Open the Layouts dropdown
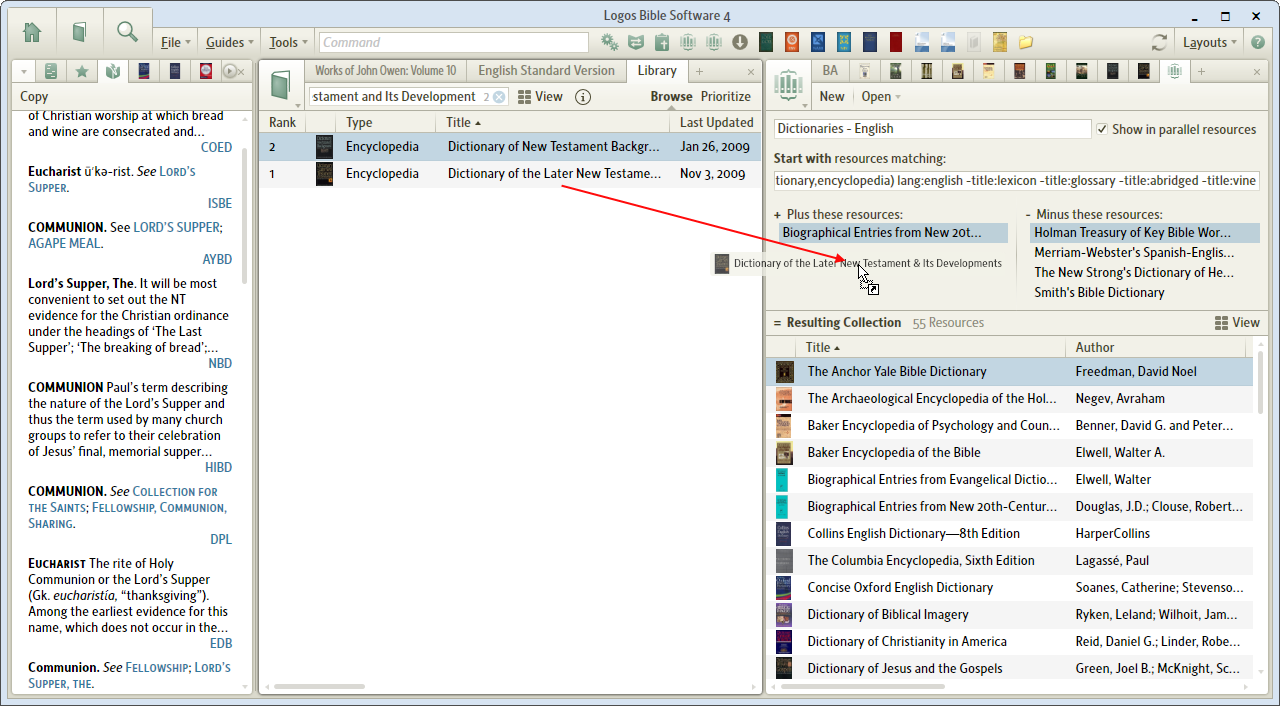Image resolution: width=1280 pixels, height=706 pixels. click(x=1210, y=42)
